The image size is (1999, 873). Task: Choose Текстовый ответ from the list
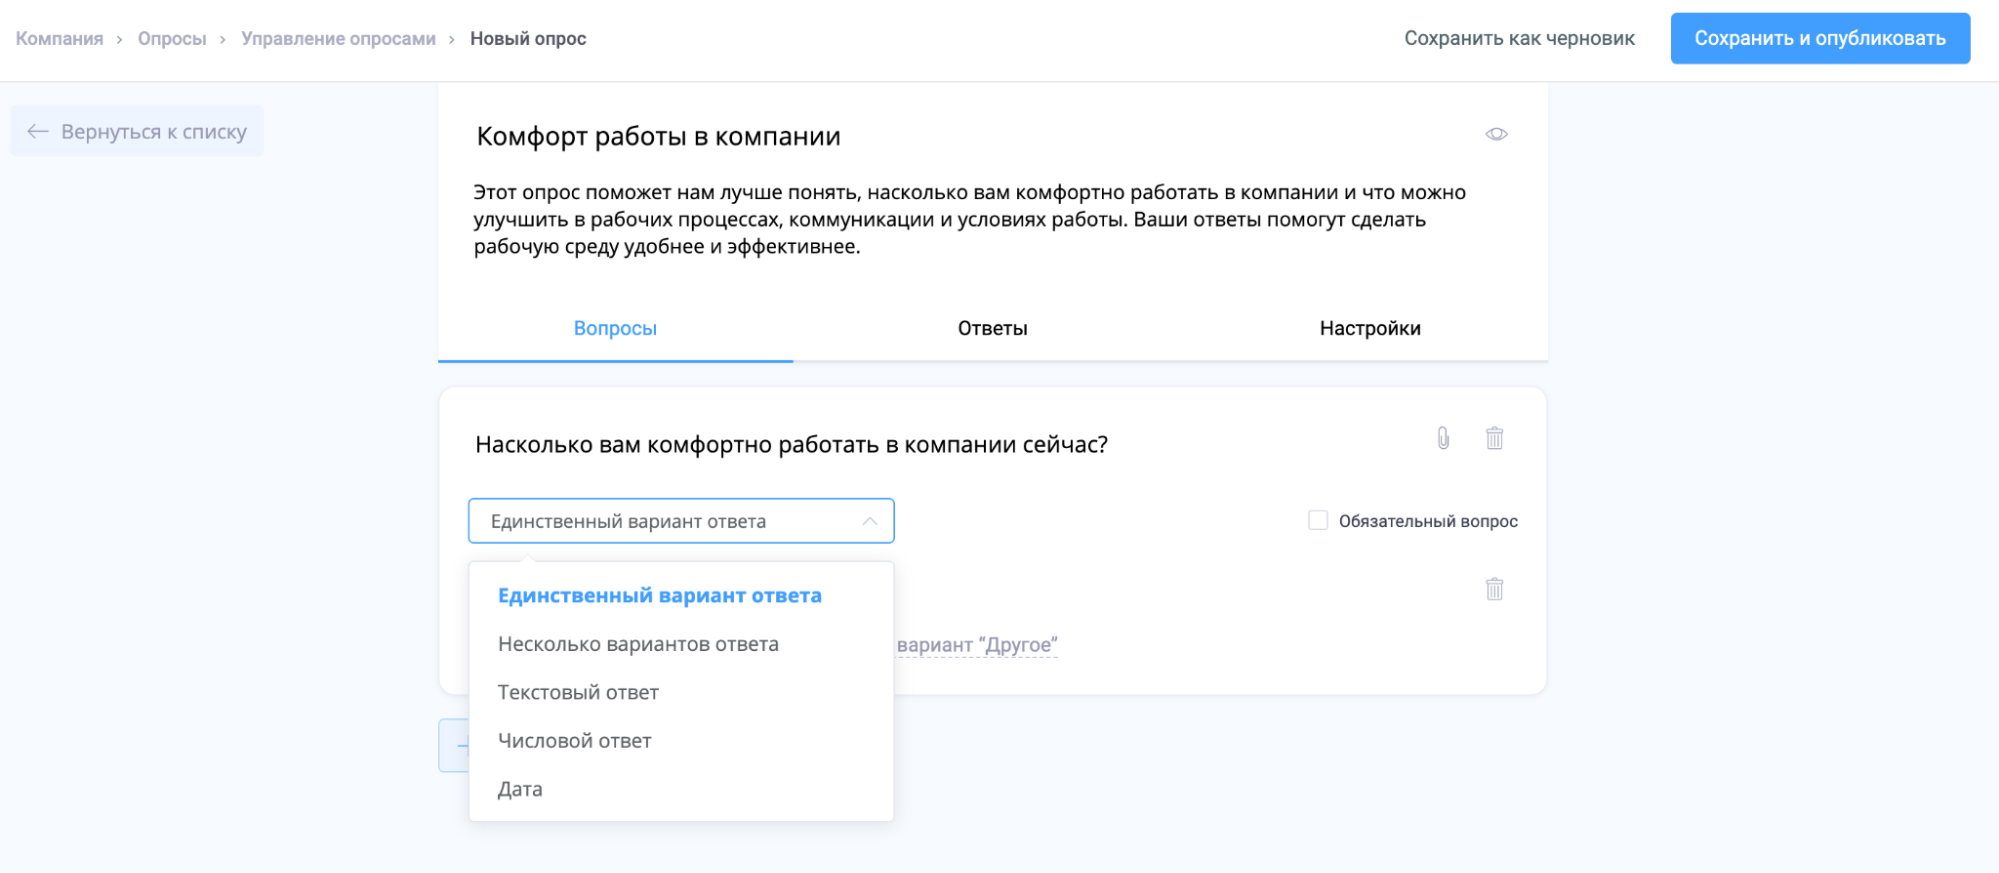[578, 692]
